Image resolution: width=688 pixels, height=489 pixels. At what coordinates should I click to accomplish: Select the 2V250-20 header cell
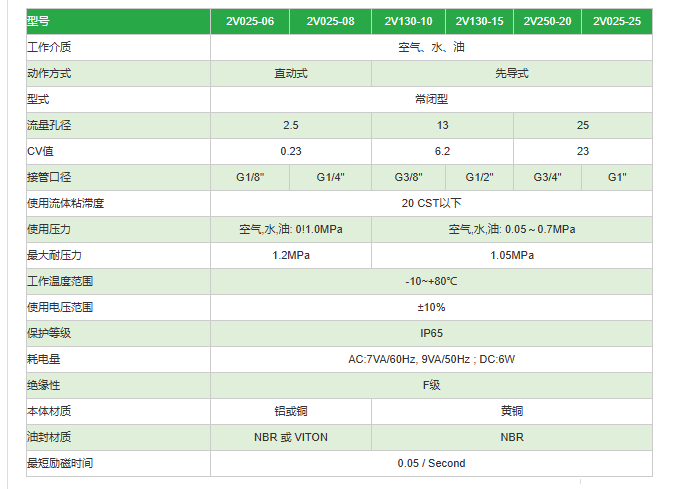[x=548, y=21]
